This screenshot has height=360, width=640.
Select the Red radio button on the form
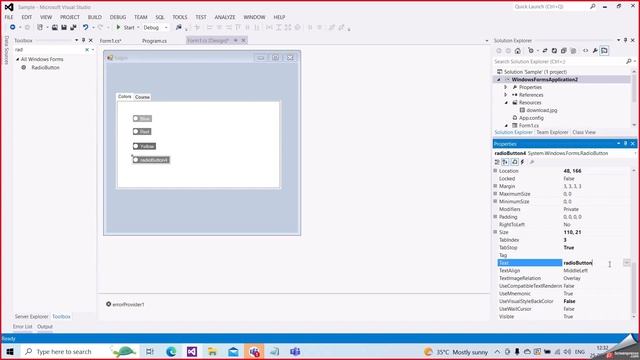[142, 131]
